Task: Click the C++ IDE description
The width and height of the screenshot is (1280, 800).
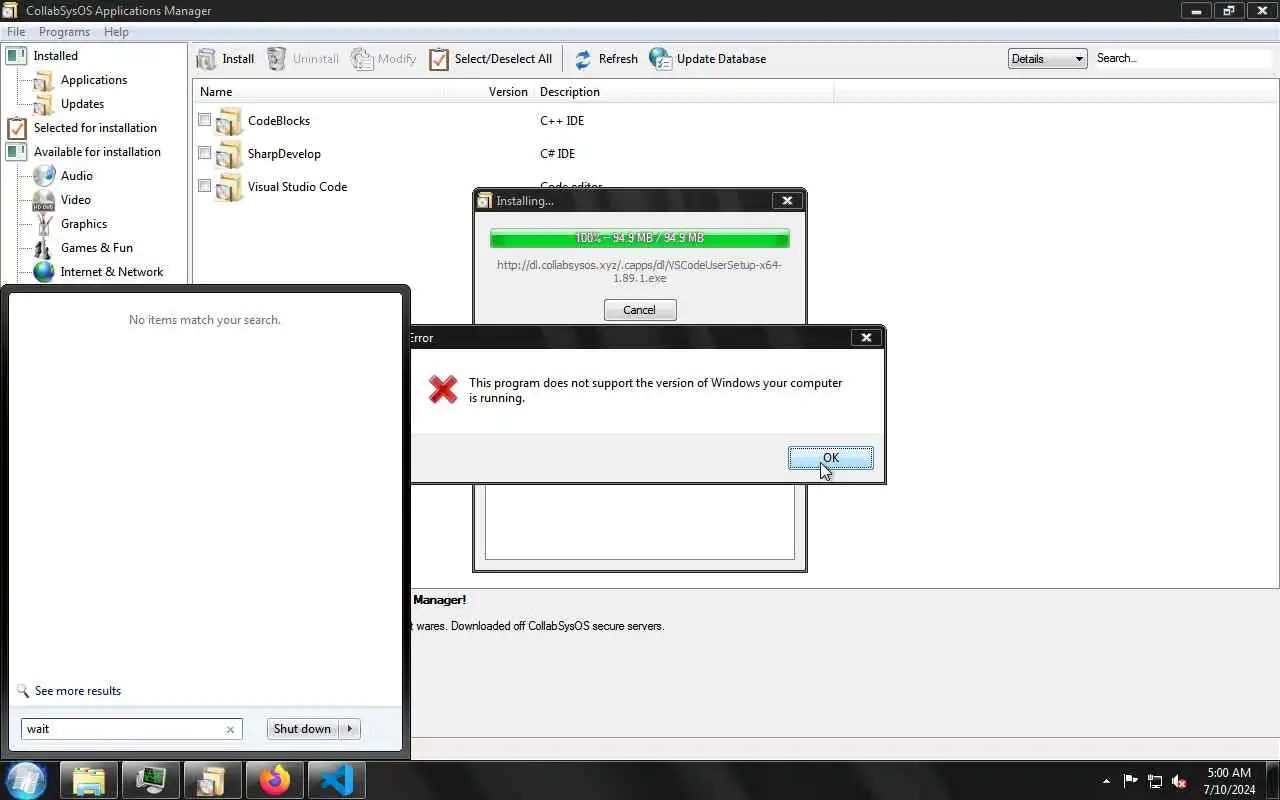Action: pyautogui.click(x=562, y=121)
